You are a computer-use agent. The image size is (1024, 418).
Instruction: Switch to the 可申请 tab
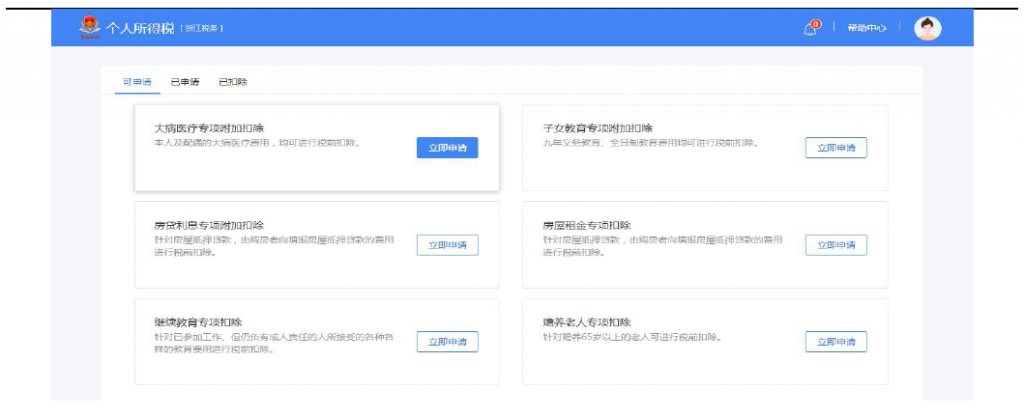(x=137, y=82)
